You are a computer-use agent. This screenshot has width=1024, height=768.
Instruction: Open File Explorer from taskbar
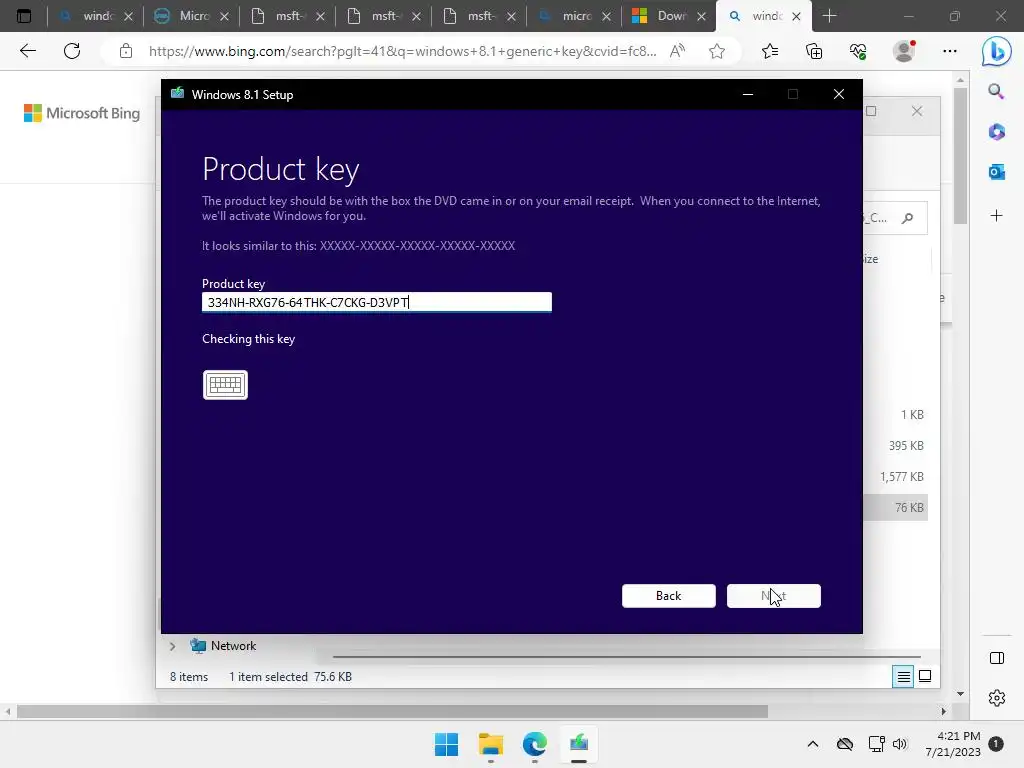click(x=490, y=744)
